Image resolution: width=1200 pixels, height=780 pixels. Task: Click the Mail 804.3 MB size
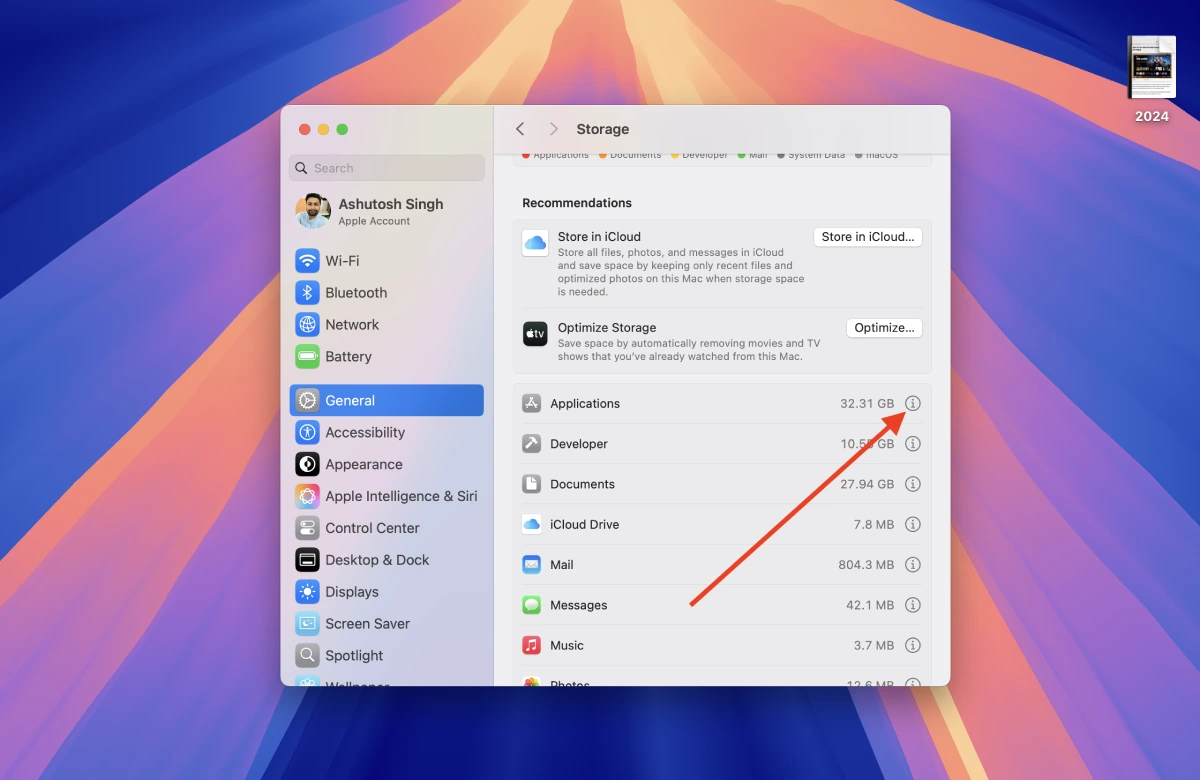coord(866,565)
